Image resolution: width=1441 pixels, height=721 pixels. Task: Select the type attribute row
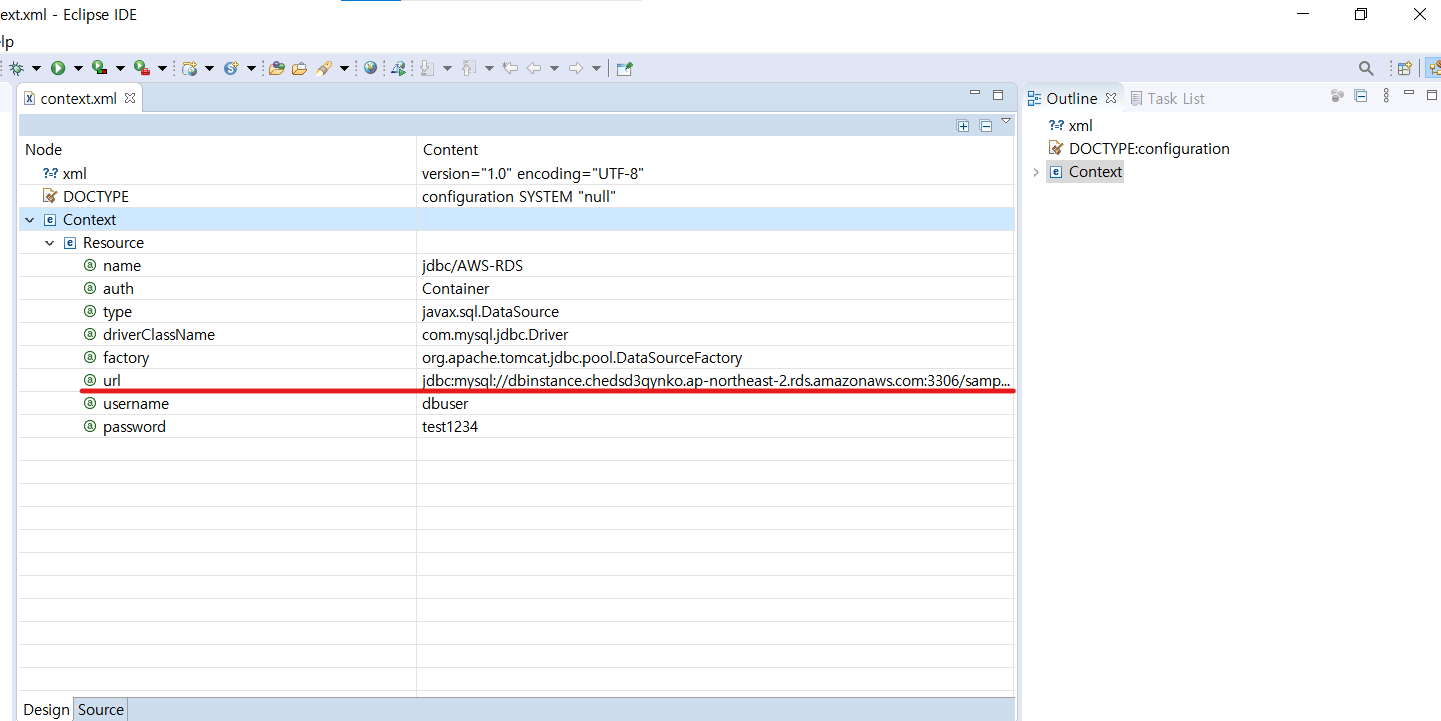[x=516, y=311]
